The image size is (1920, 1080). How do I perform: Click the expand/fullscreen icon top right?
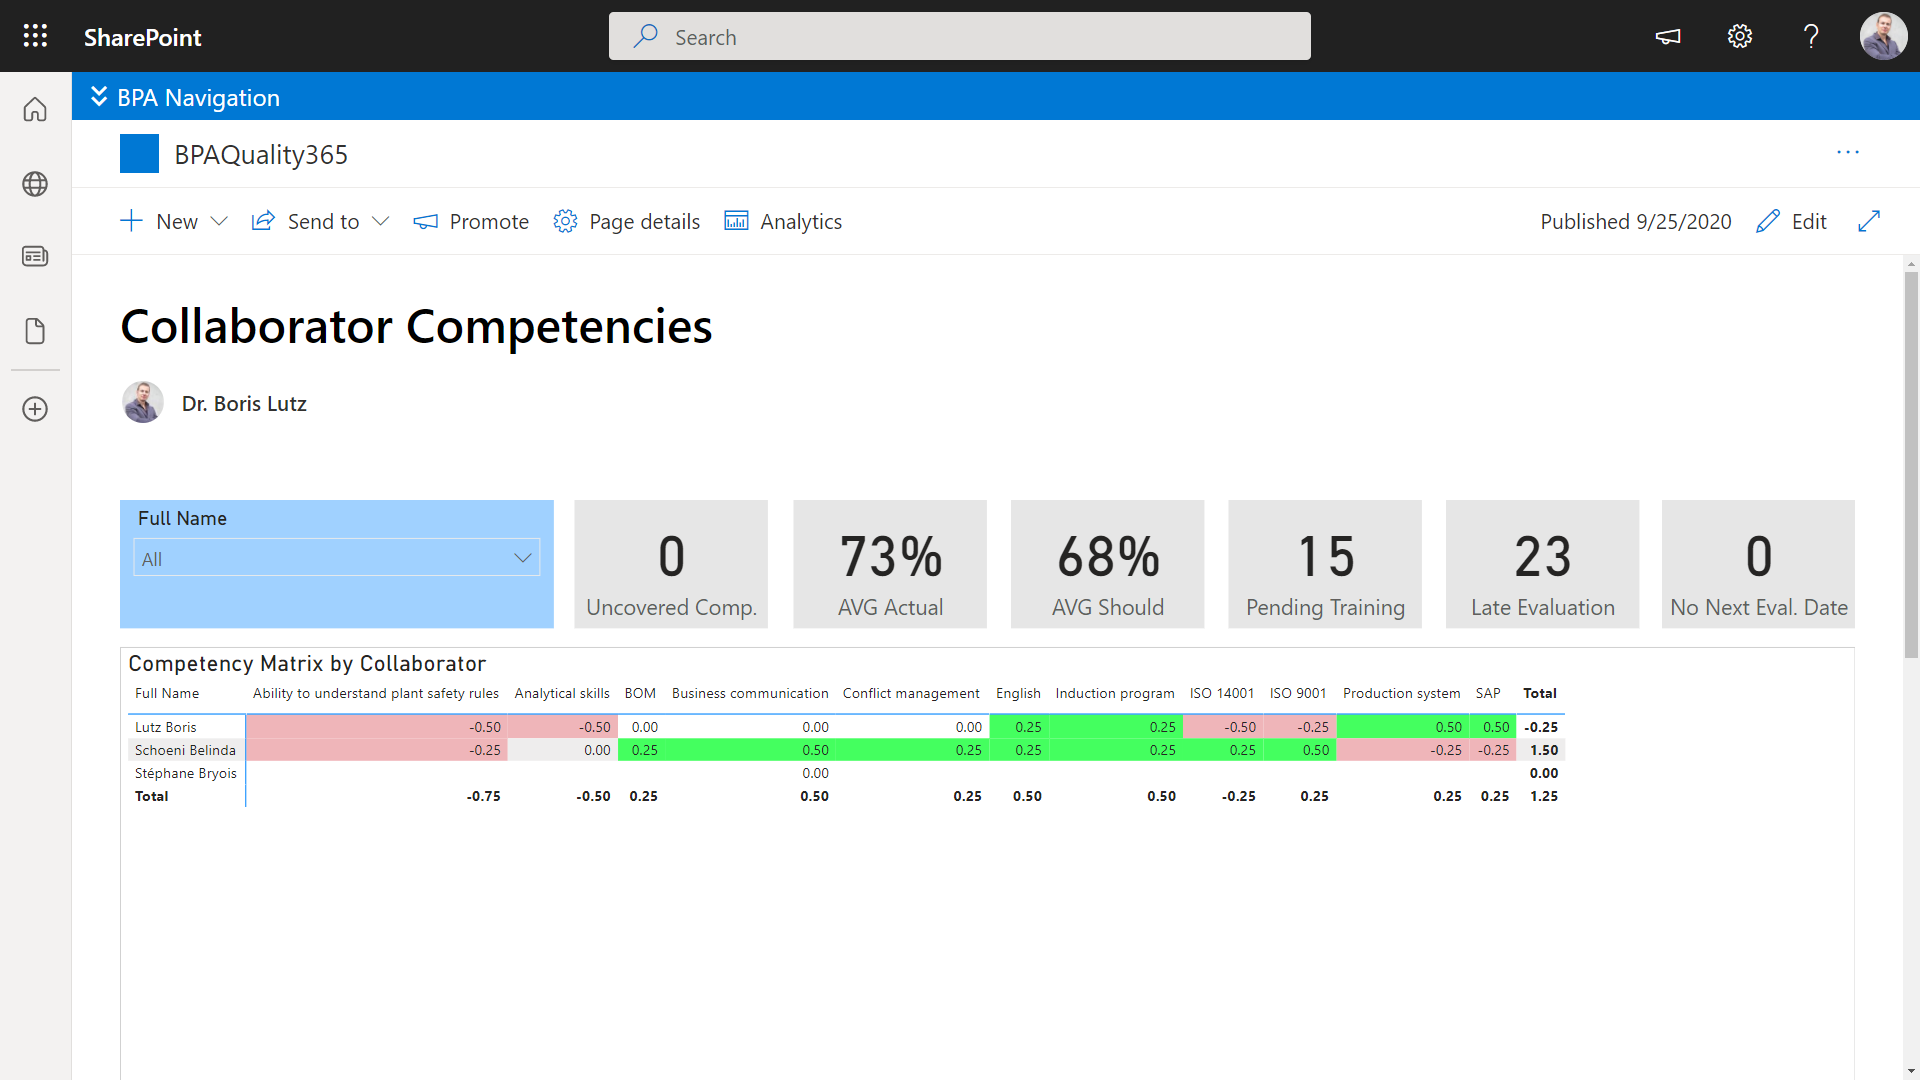pyautogui.click(x=1871, y=220)
